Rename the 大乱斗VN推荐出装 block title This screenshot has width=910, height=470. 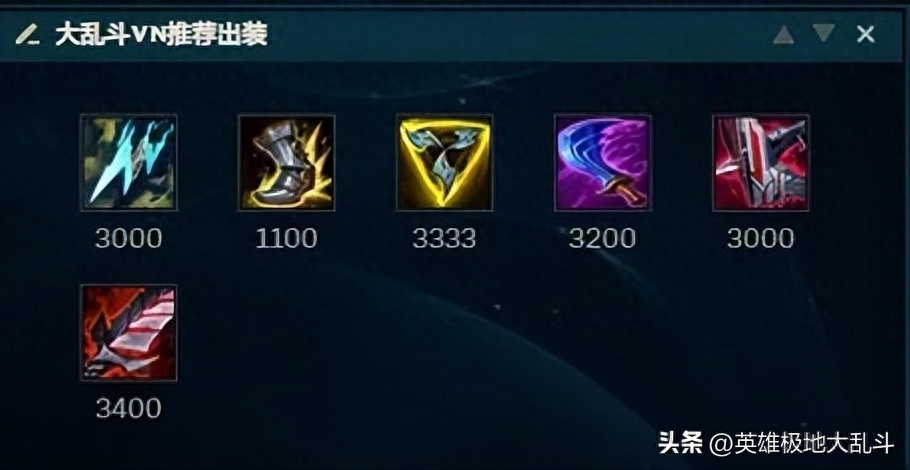(x=161, y=35)
